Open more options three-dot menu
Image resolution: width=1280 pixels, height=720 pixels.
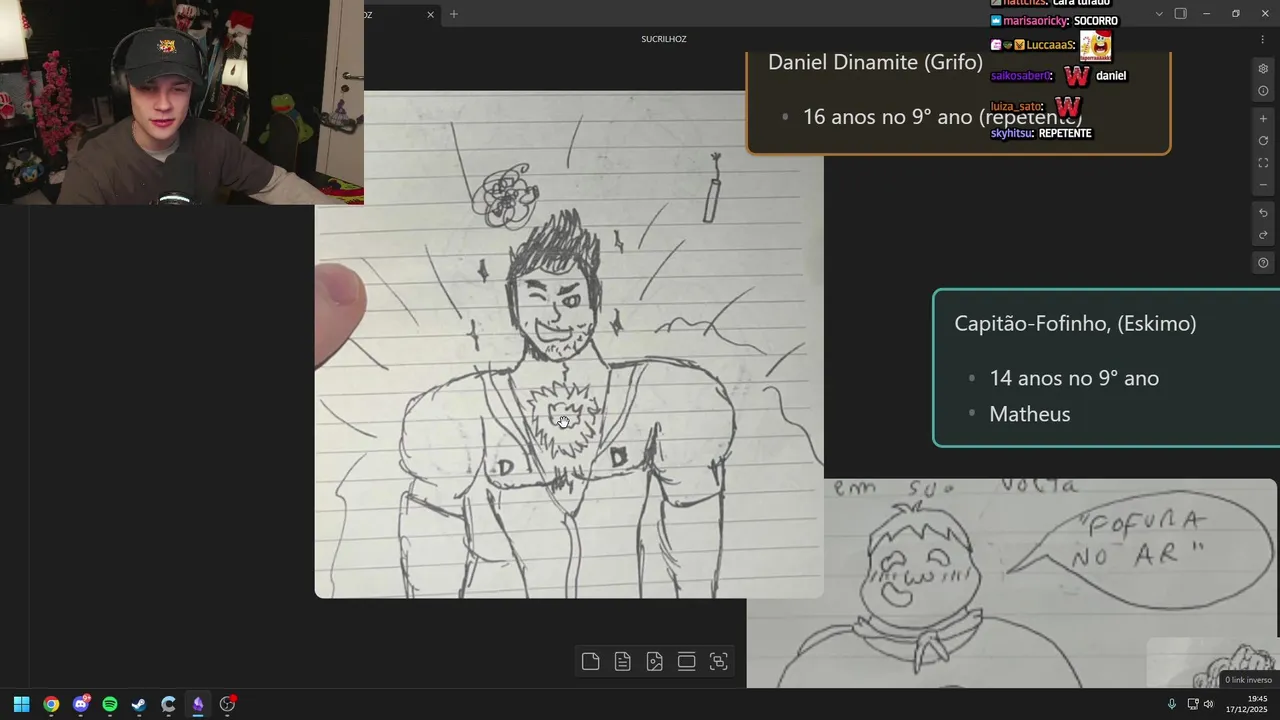(x=1262, y=39)
